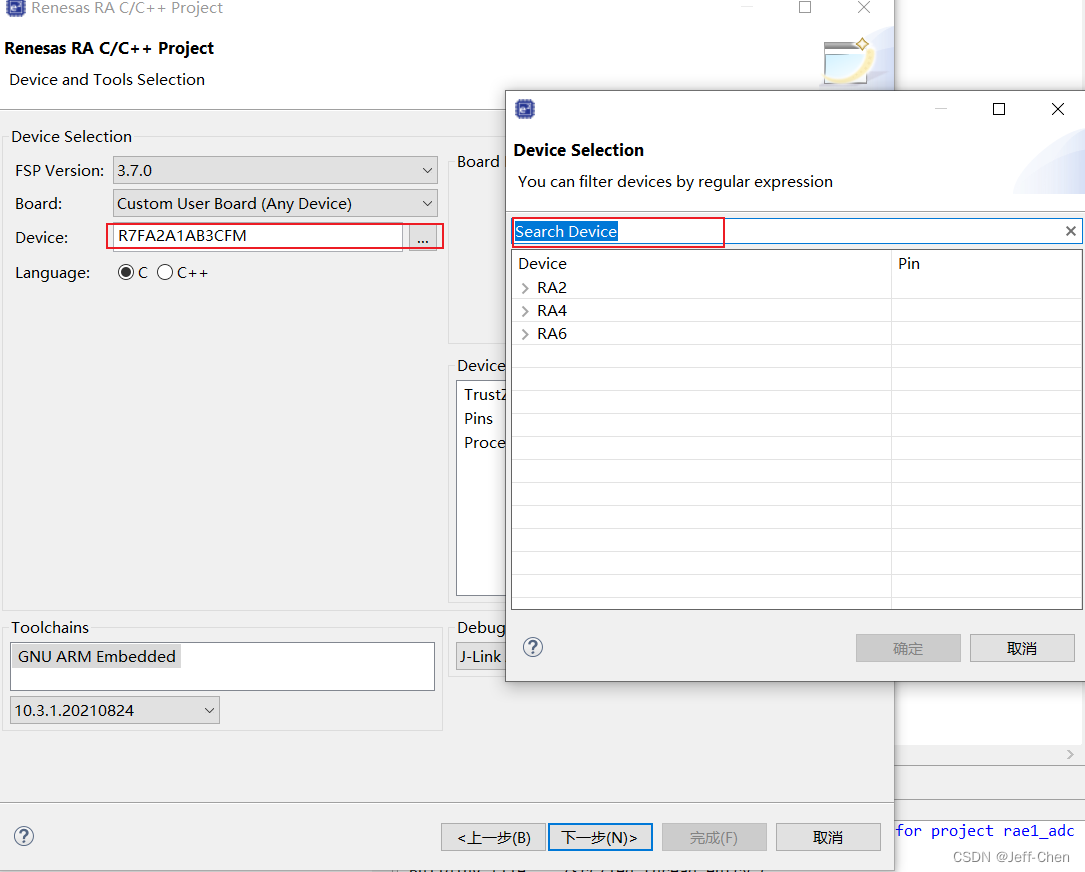Click the Pin column header
Image resolution: width=1085 pixels, height=872 pixels.
tap(986, 264)
